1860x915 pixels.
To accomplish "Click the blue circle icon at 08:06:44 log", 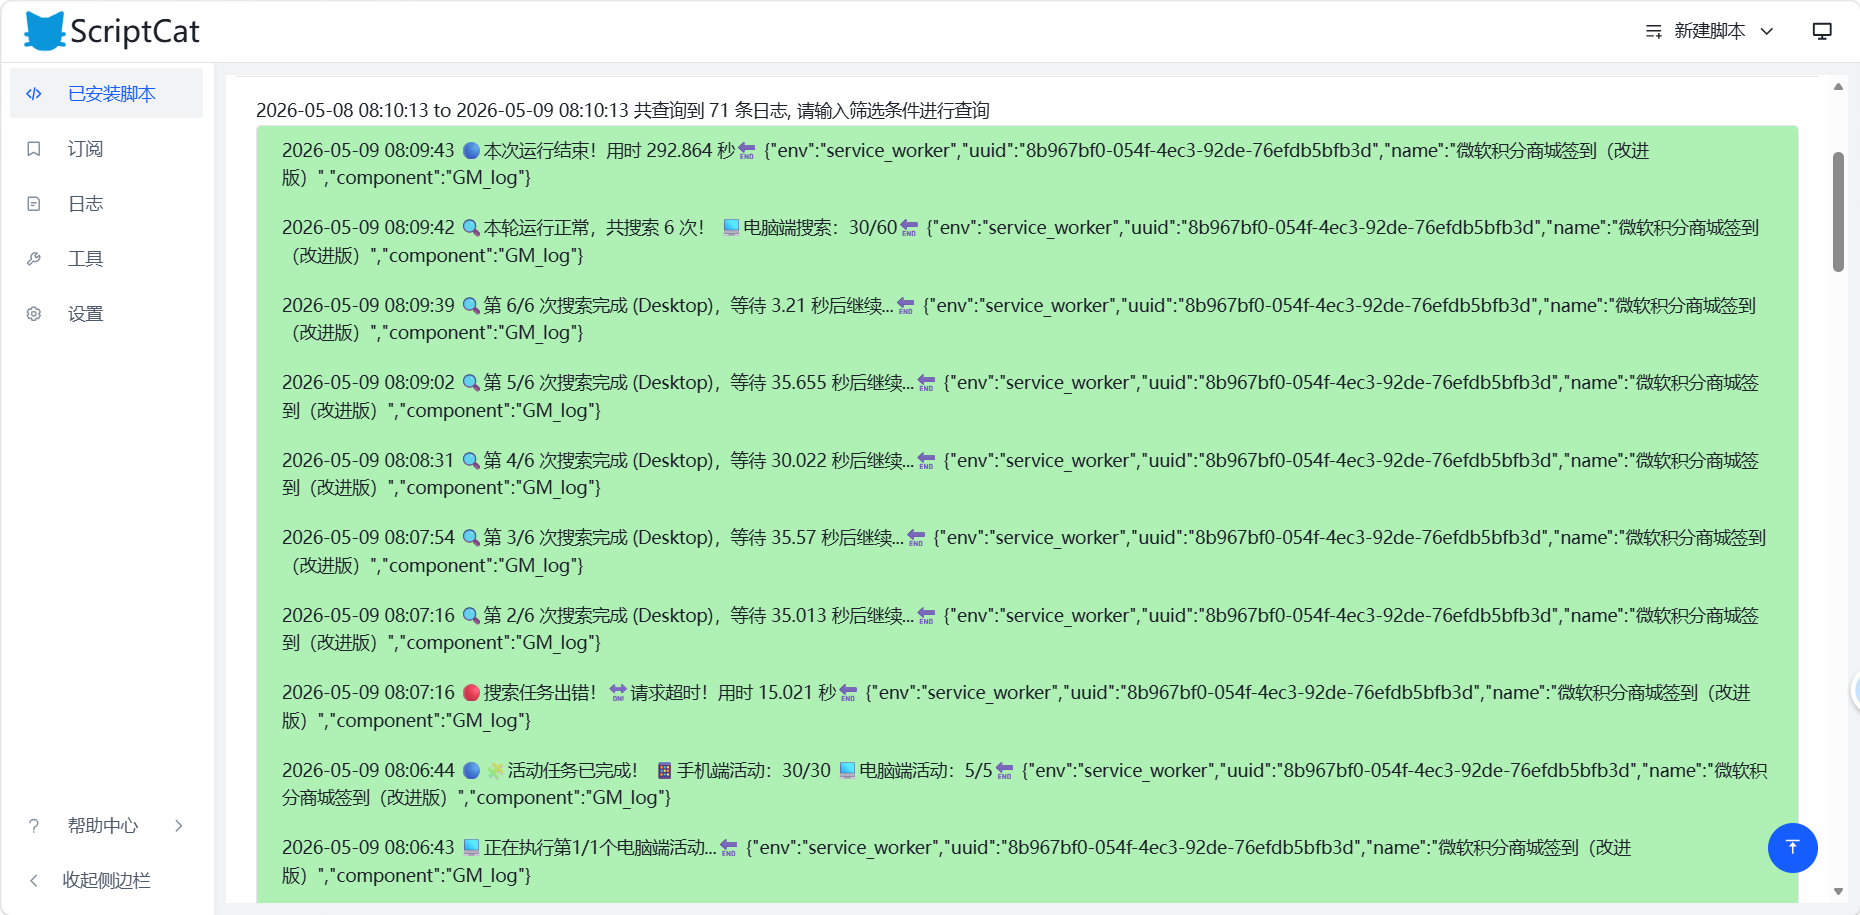I will [x=471, y=770].
